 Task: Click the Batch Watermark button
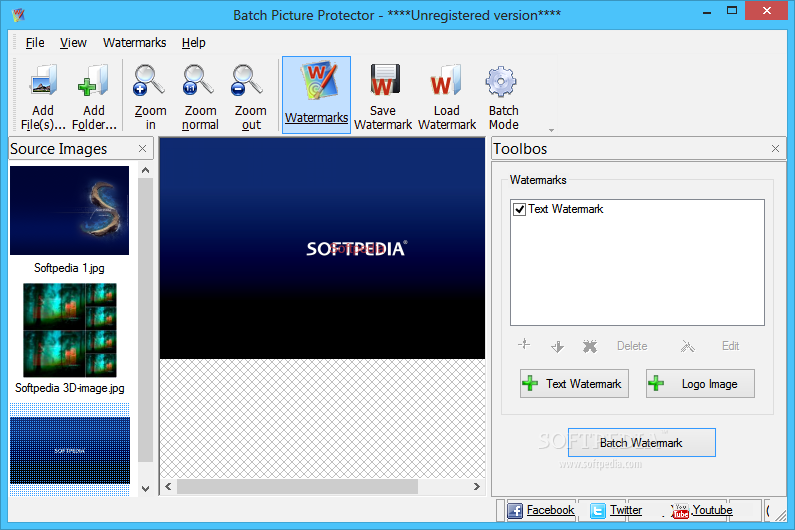click(x=641, y=442)
